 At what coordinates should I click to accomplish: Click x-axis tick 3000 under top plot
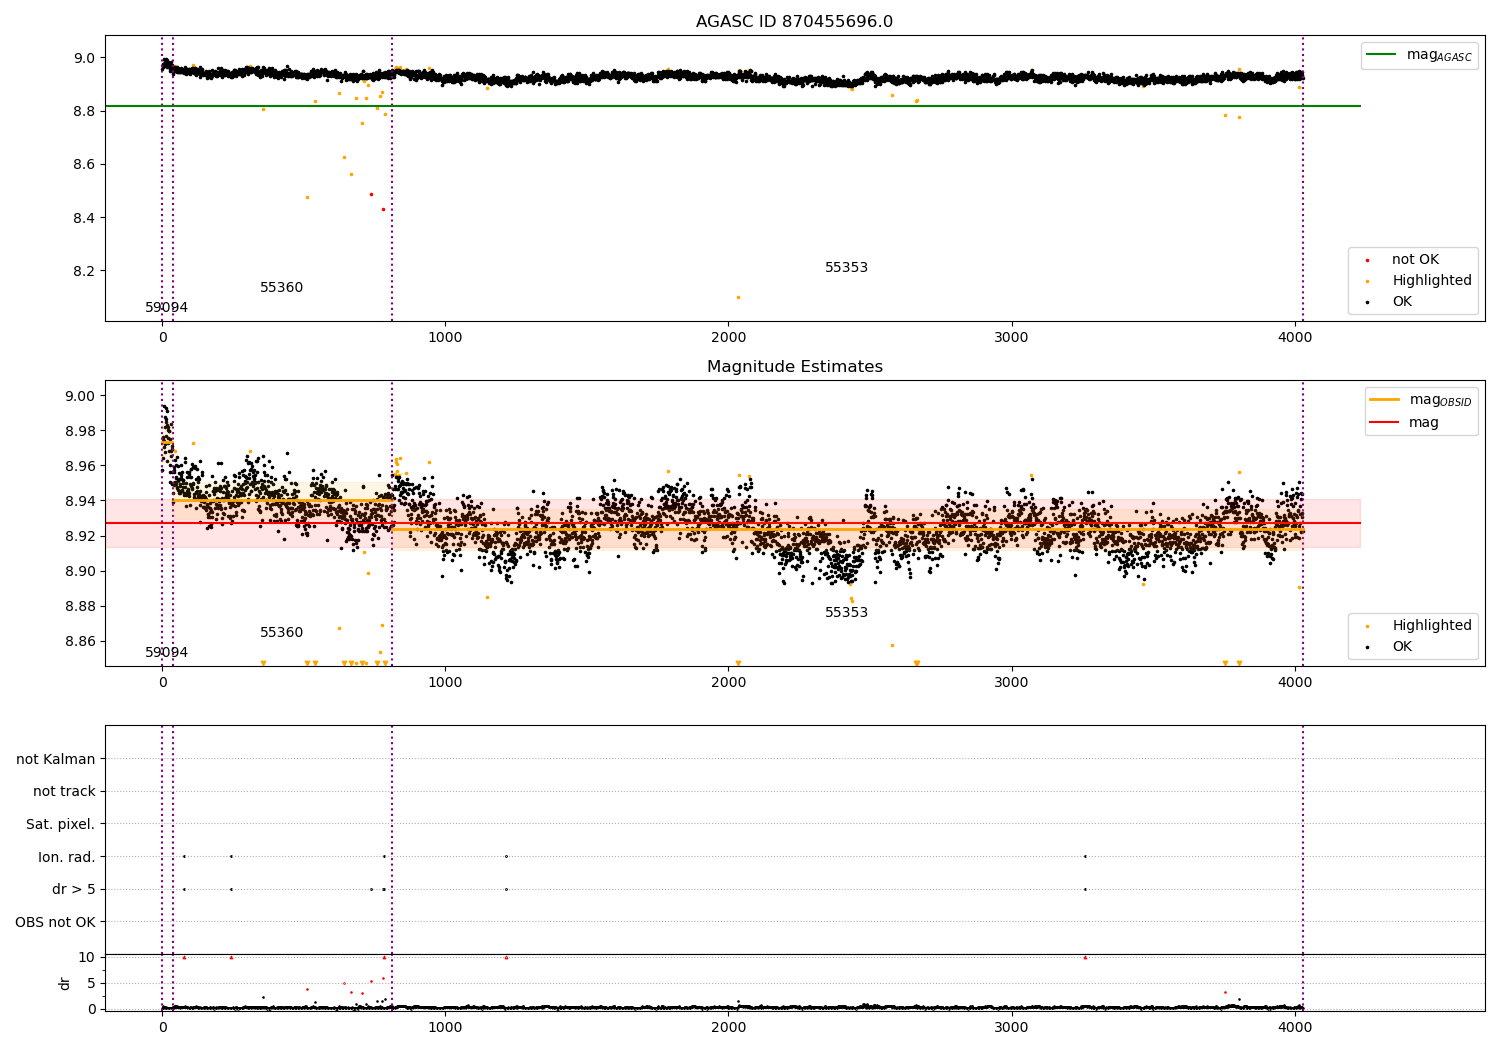pyautogui.click(x=1012, y=337)
